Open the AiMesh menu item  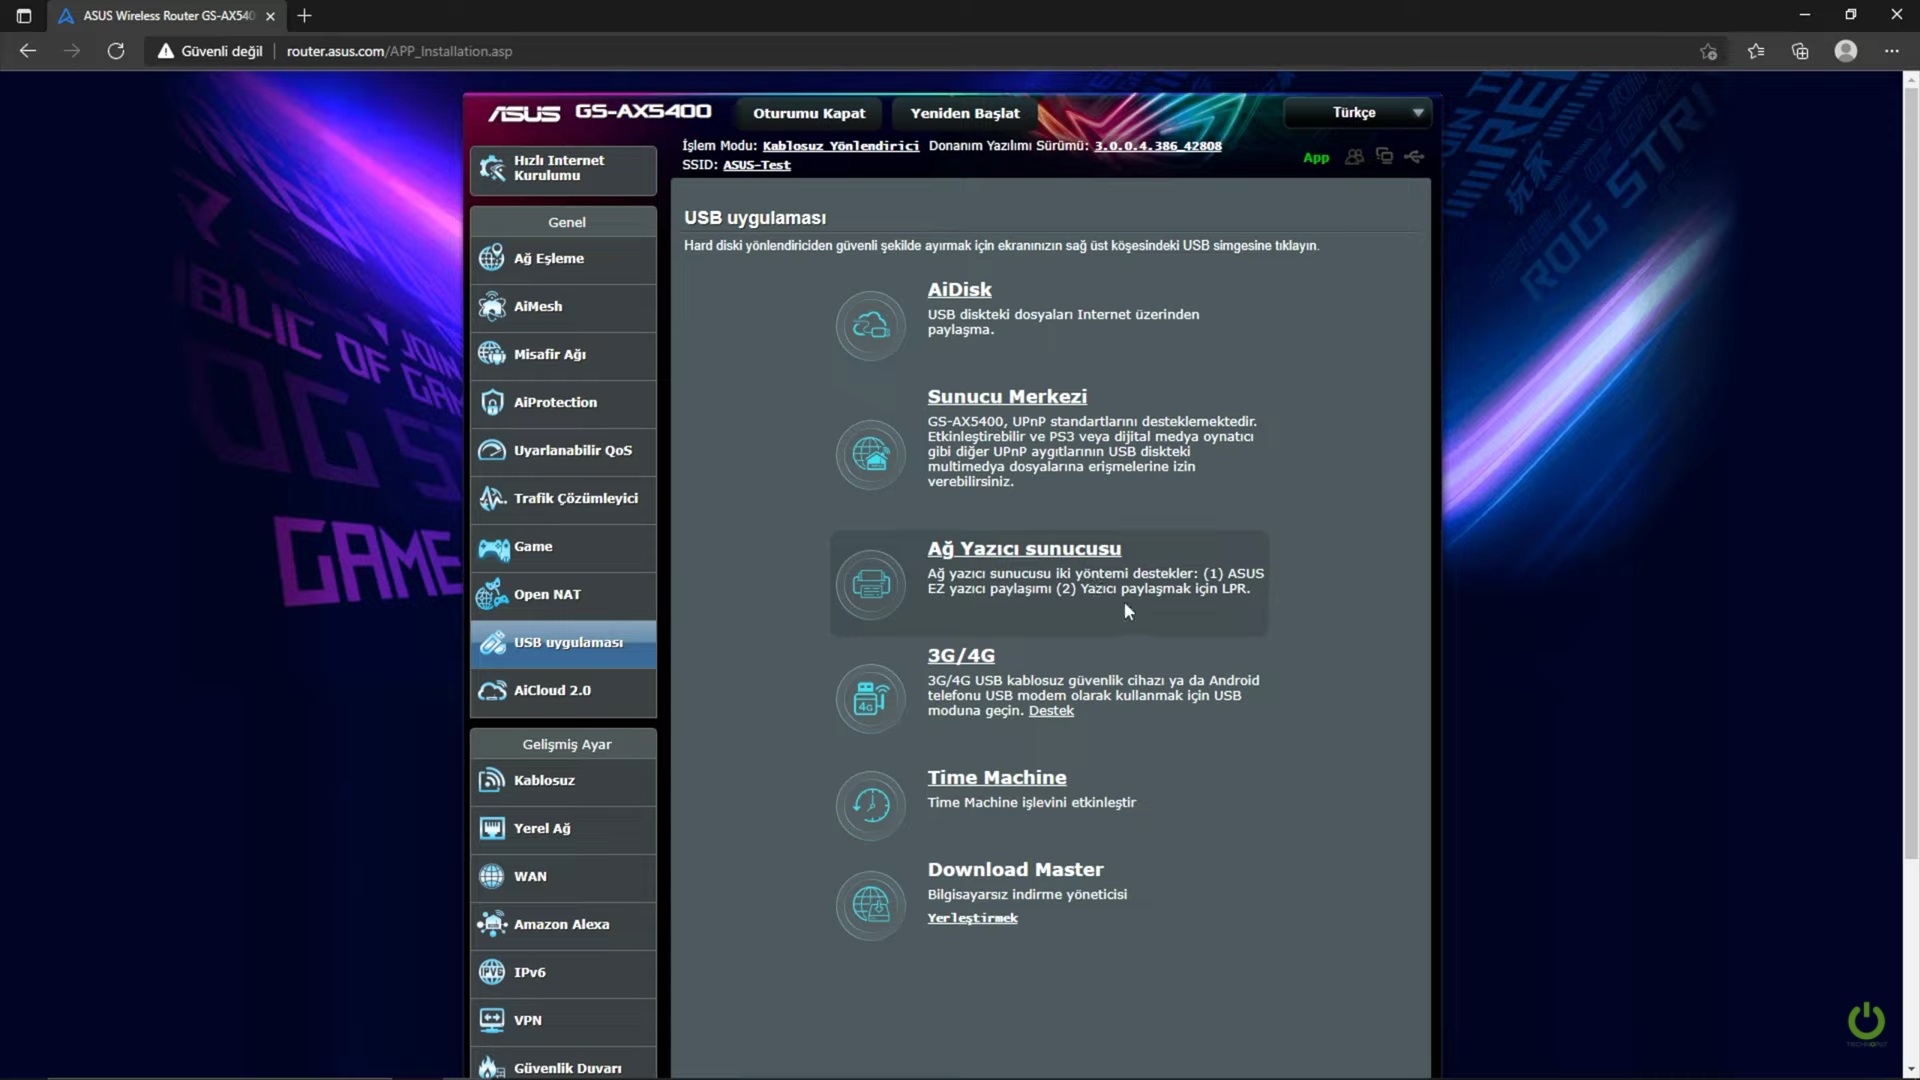[x=563, y=307]
